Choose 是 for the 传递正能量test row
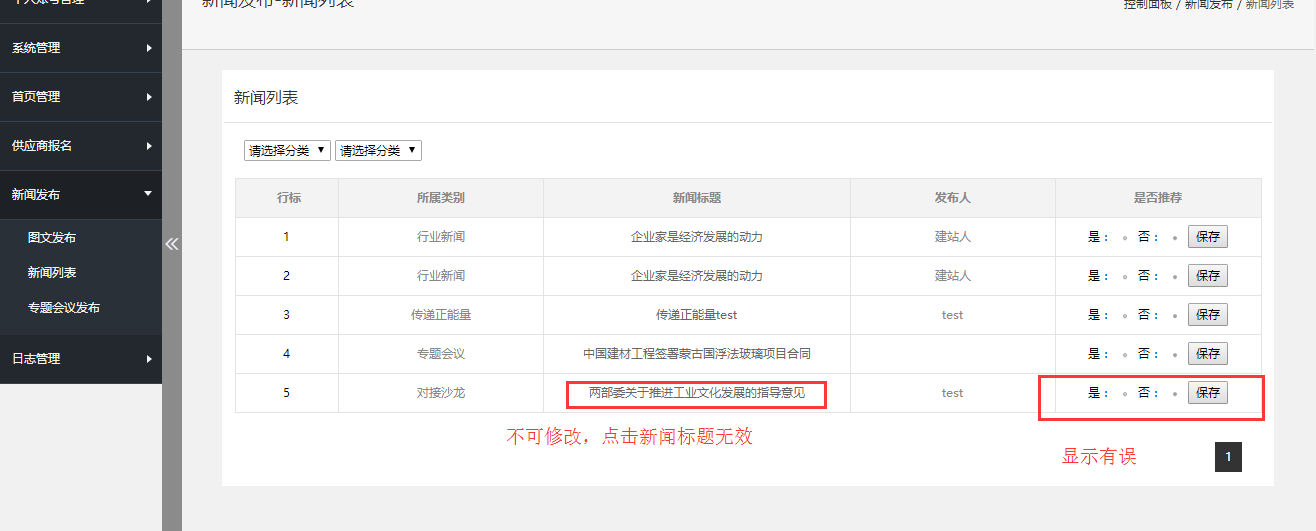The width and height of the screenshot is (1316, 531). 1125,316
